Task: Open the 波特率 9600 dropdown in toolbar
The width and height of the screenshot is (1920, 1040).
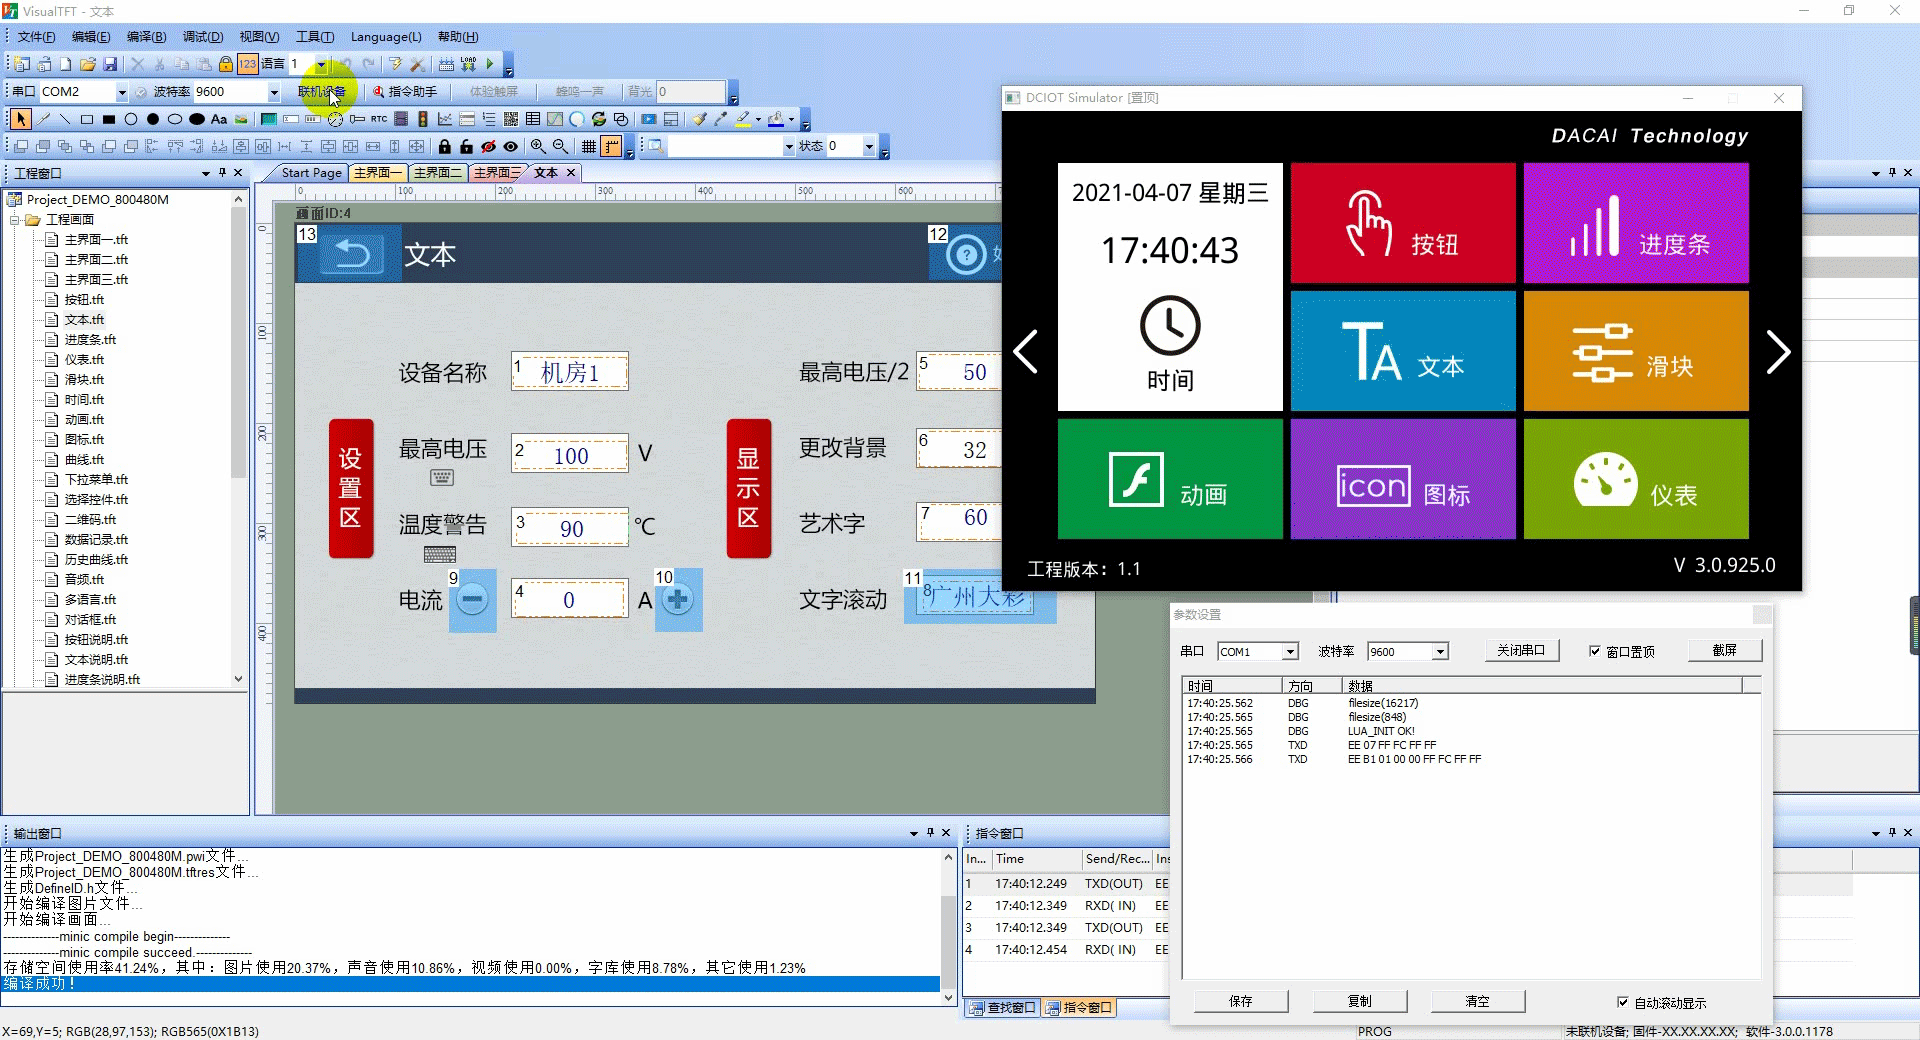Action: coord(274,92)
